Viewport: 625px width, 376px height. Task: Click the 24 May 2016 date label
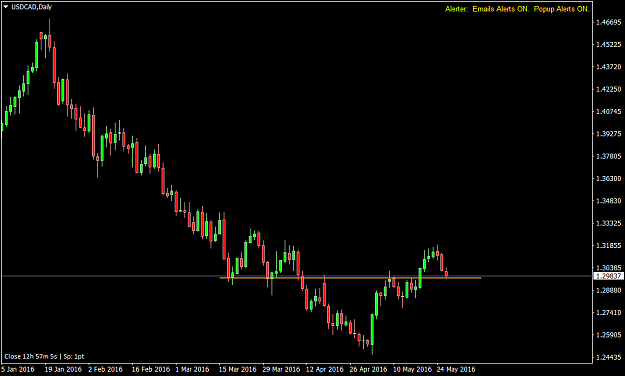456,369
